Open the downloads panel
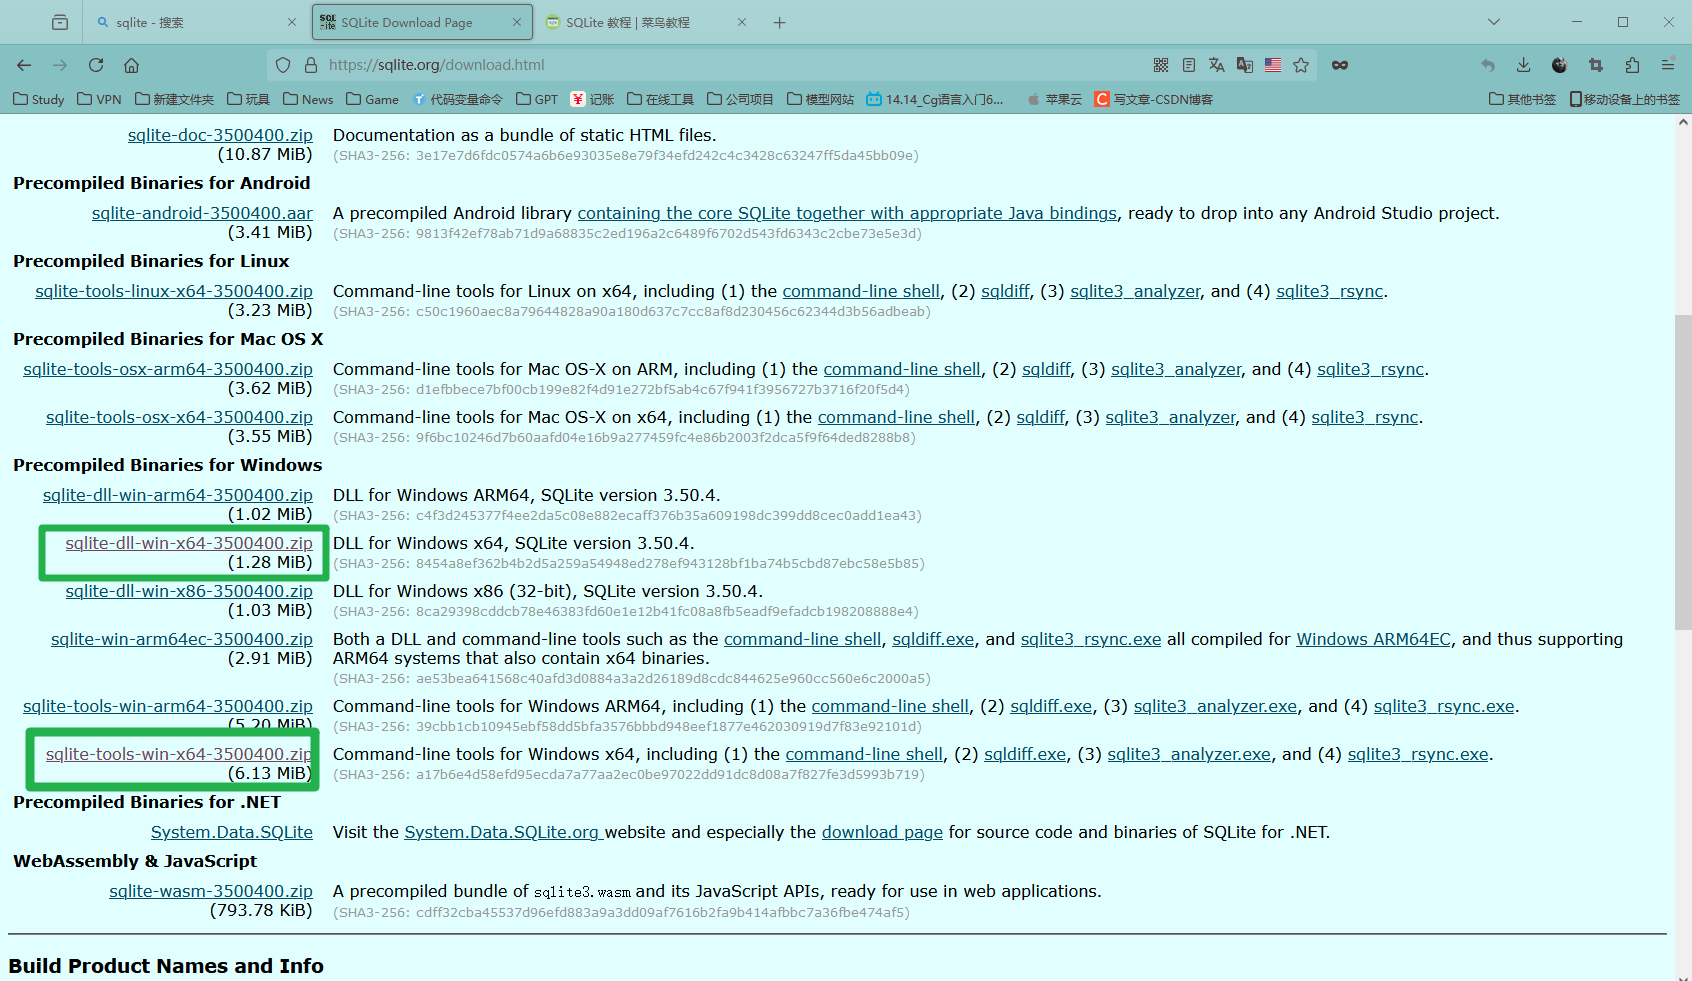The image size is (1692, 981). click(1524, 65)
